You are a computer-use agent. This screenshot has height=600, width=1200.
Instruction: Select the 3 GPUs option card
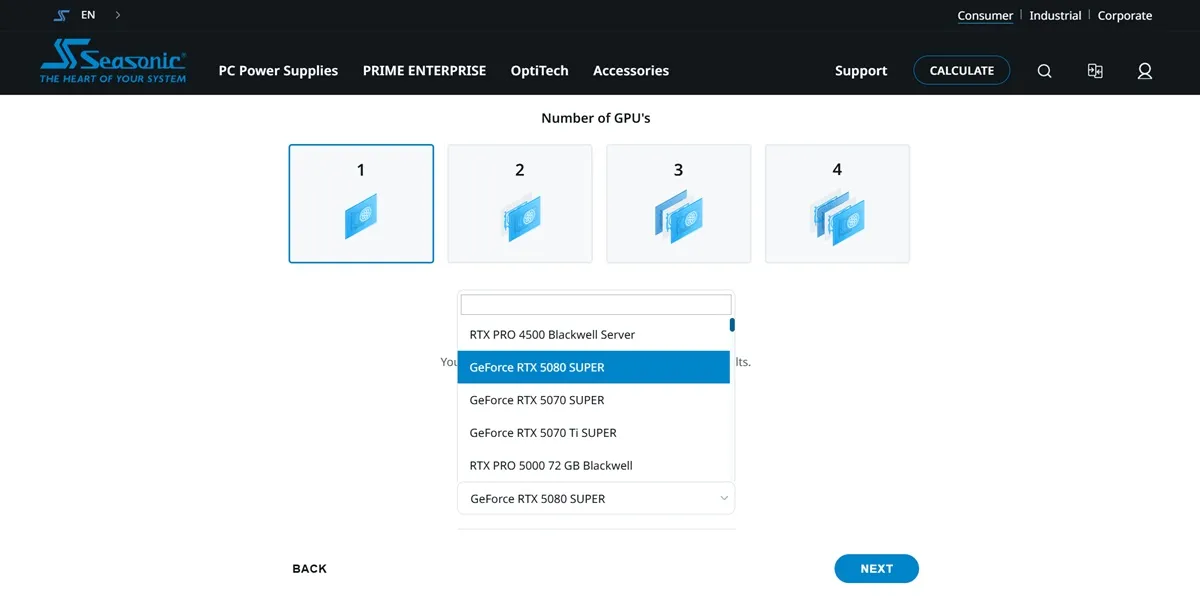click(678, 204)
